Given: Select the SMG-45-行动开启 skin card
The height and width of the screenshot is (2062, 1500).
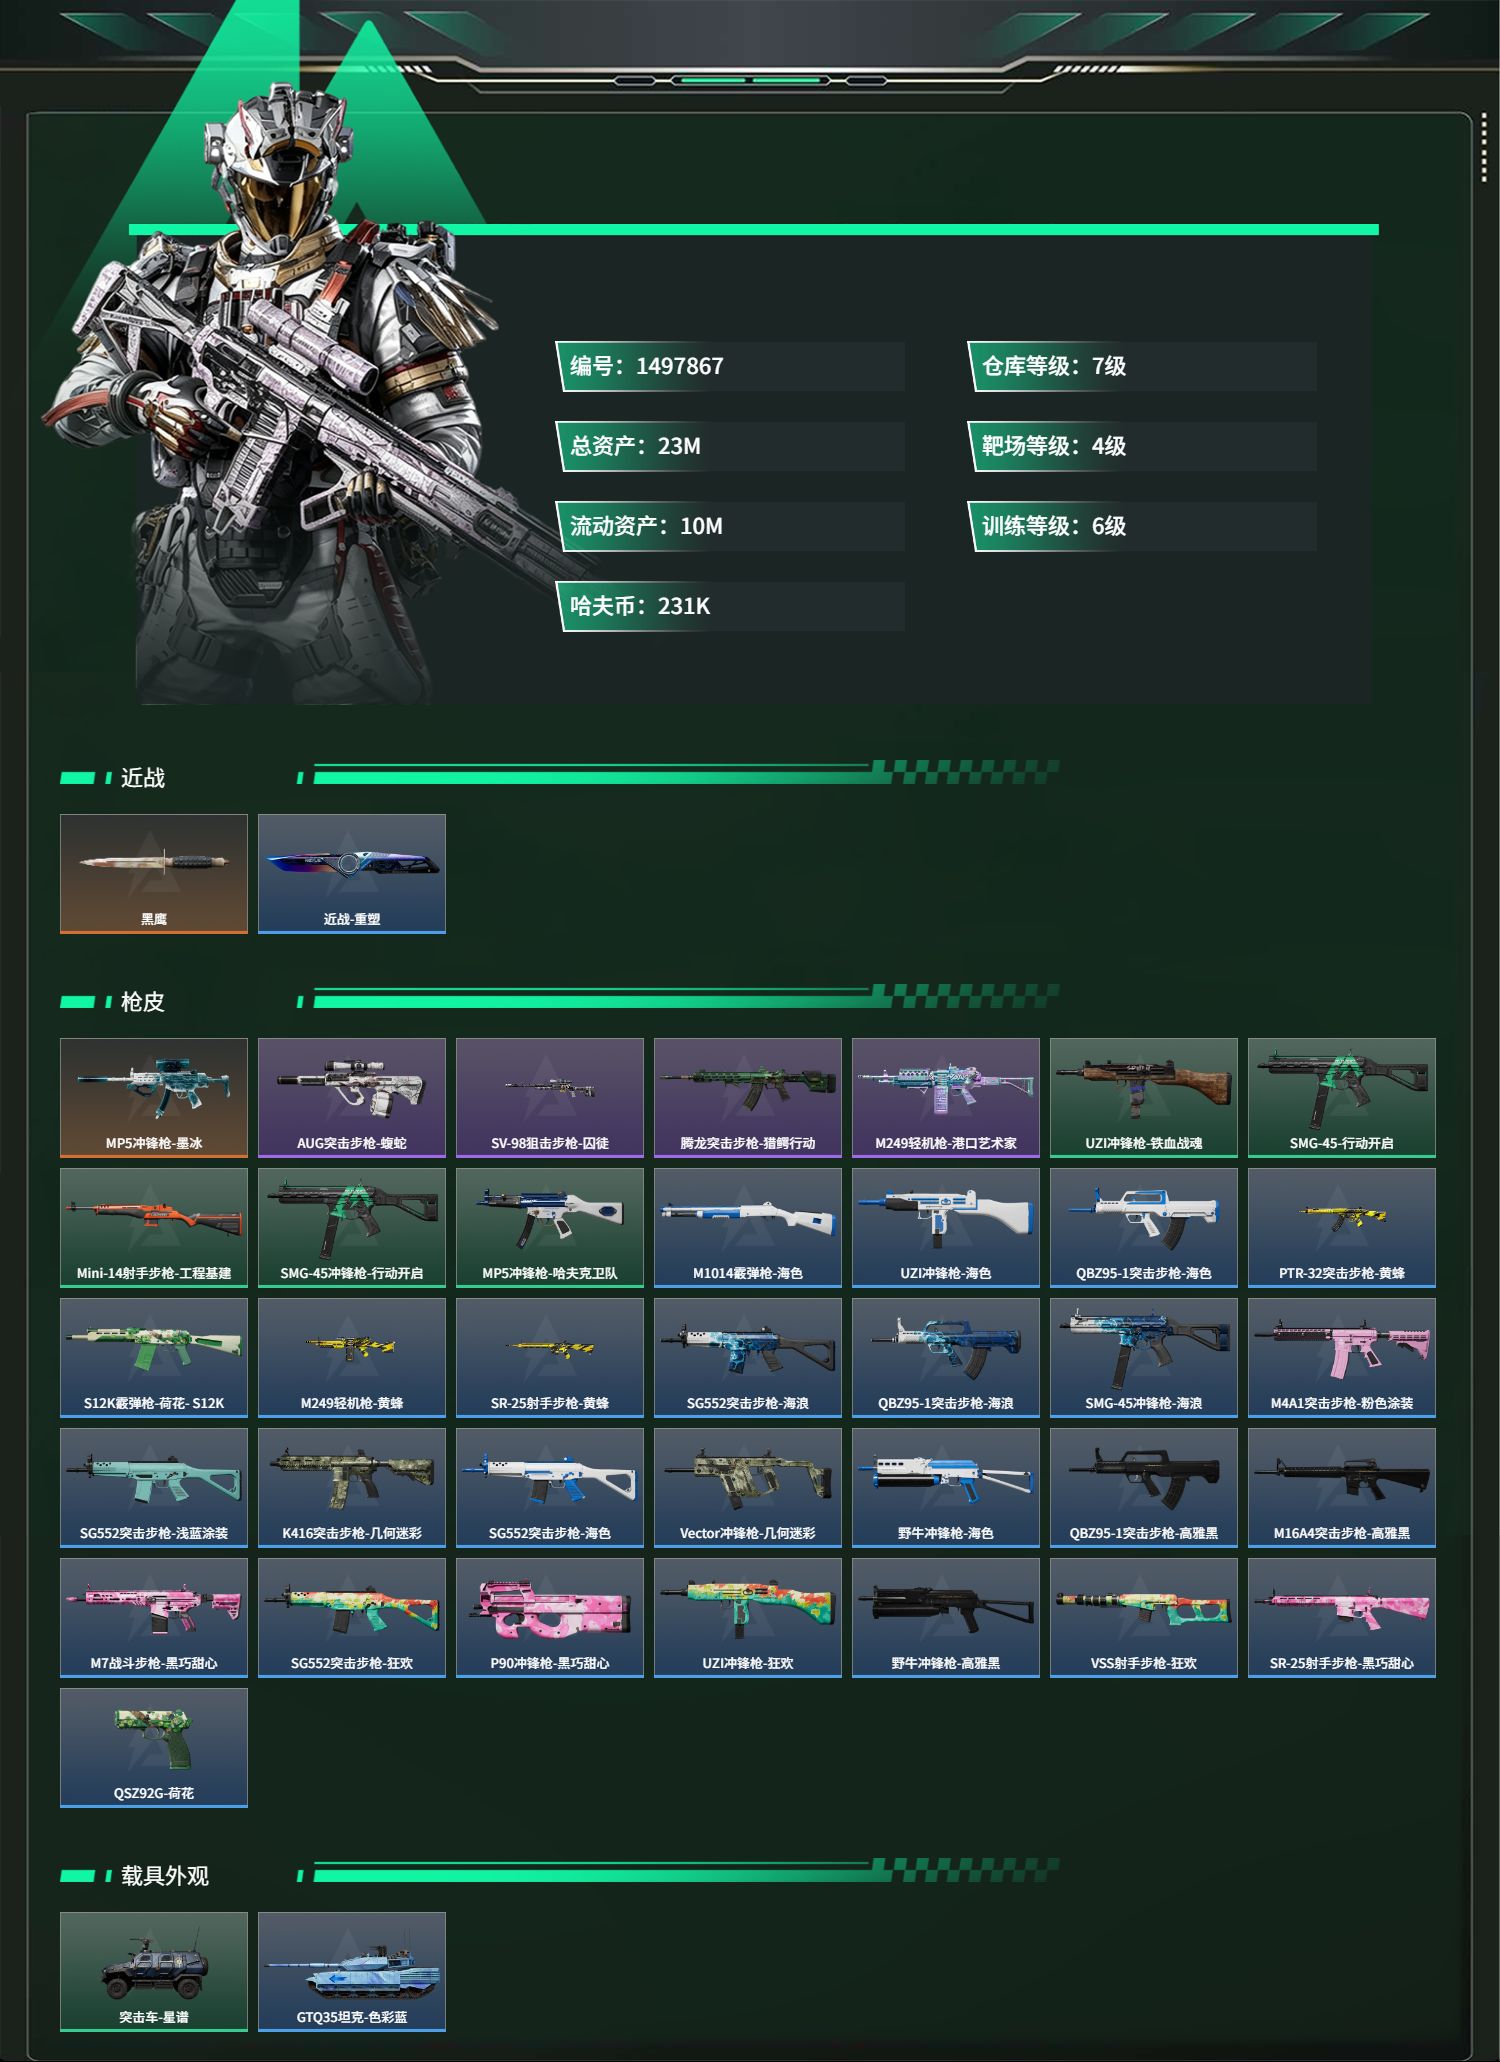Looking at the screenshot, I should (1342, 1098).
